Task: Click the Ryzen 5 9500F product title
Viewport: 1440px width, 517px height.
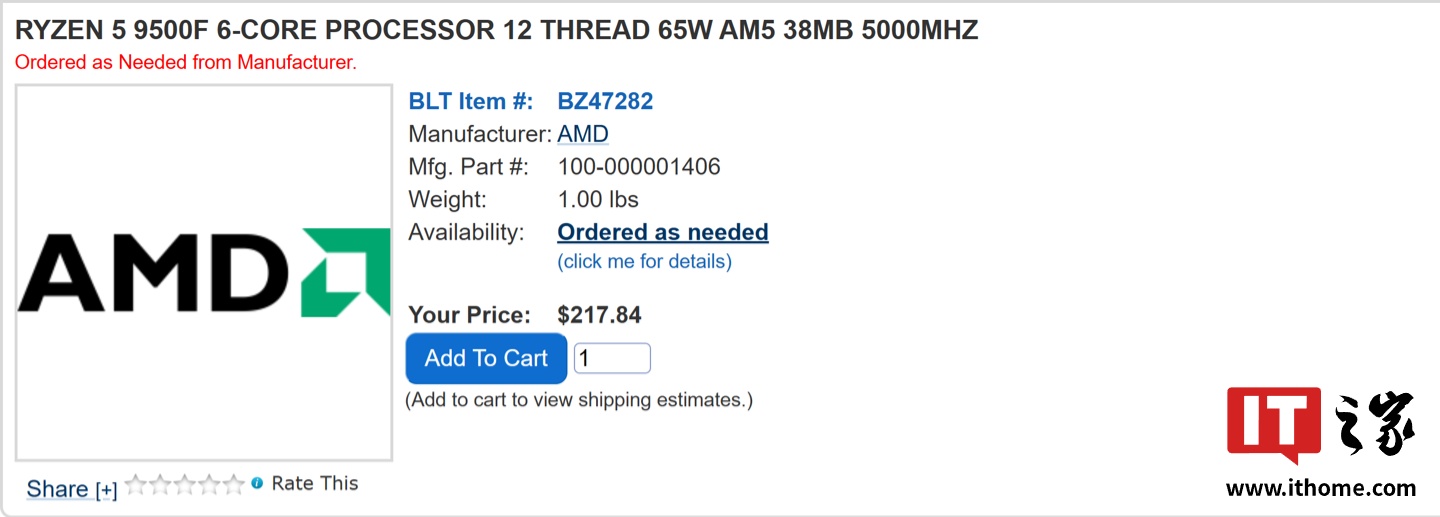Action: click(496, 30)
